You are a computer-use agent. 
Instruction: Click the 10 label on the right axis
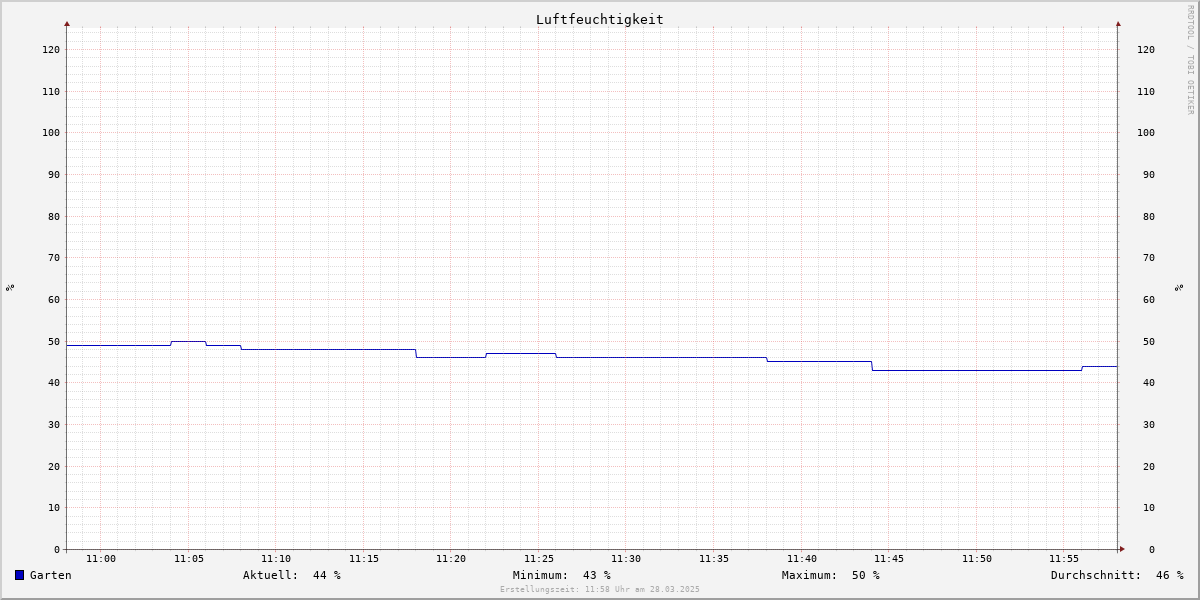1149,508
